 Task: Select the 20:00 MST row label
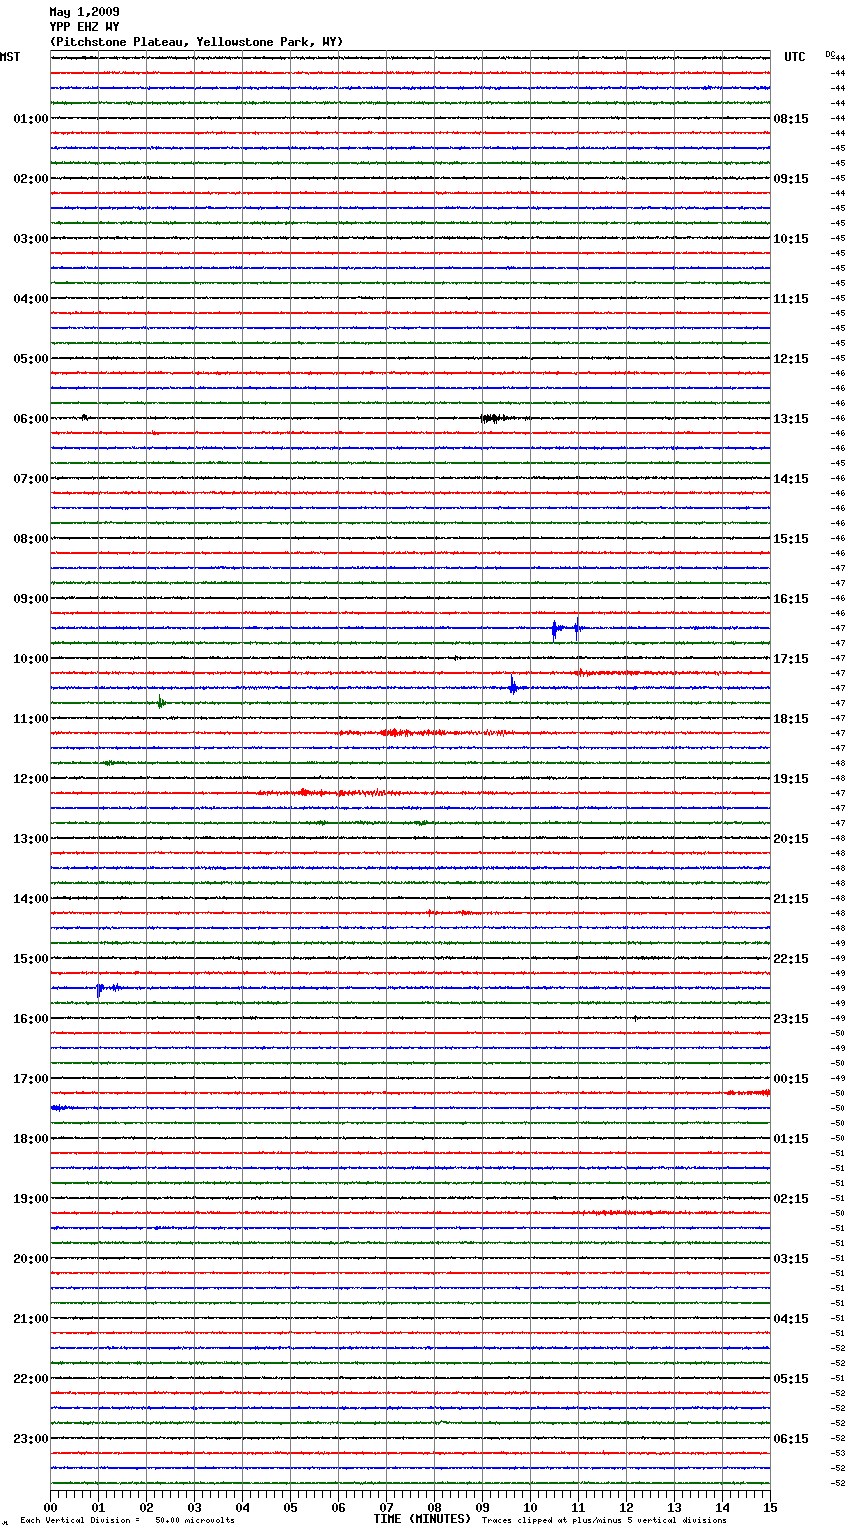pos(30,1259)
